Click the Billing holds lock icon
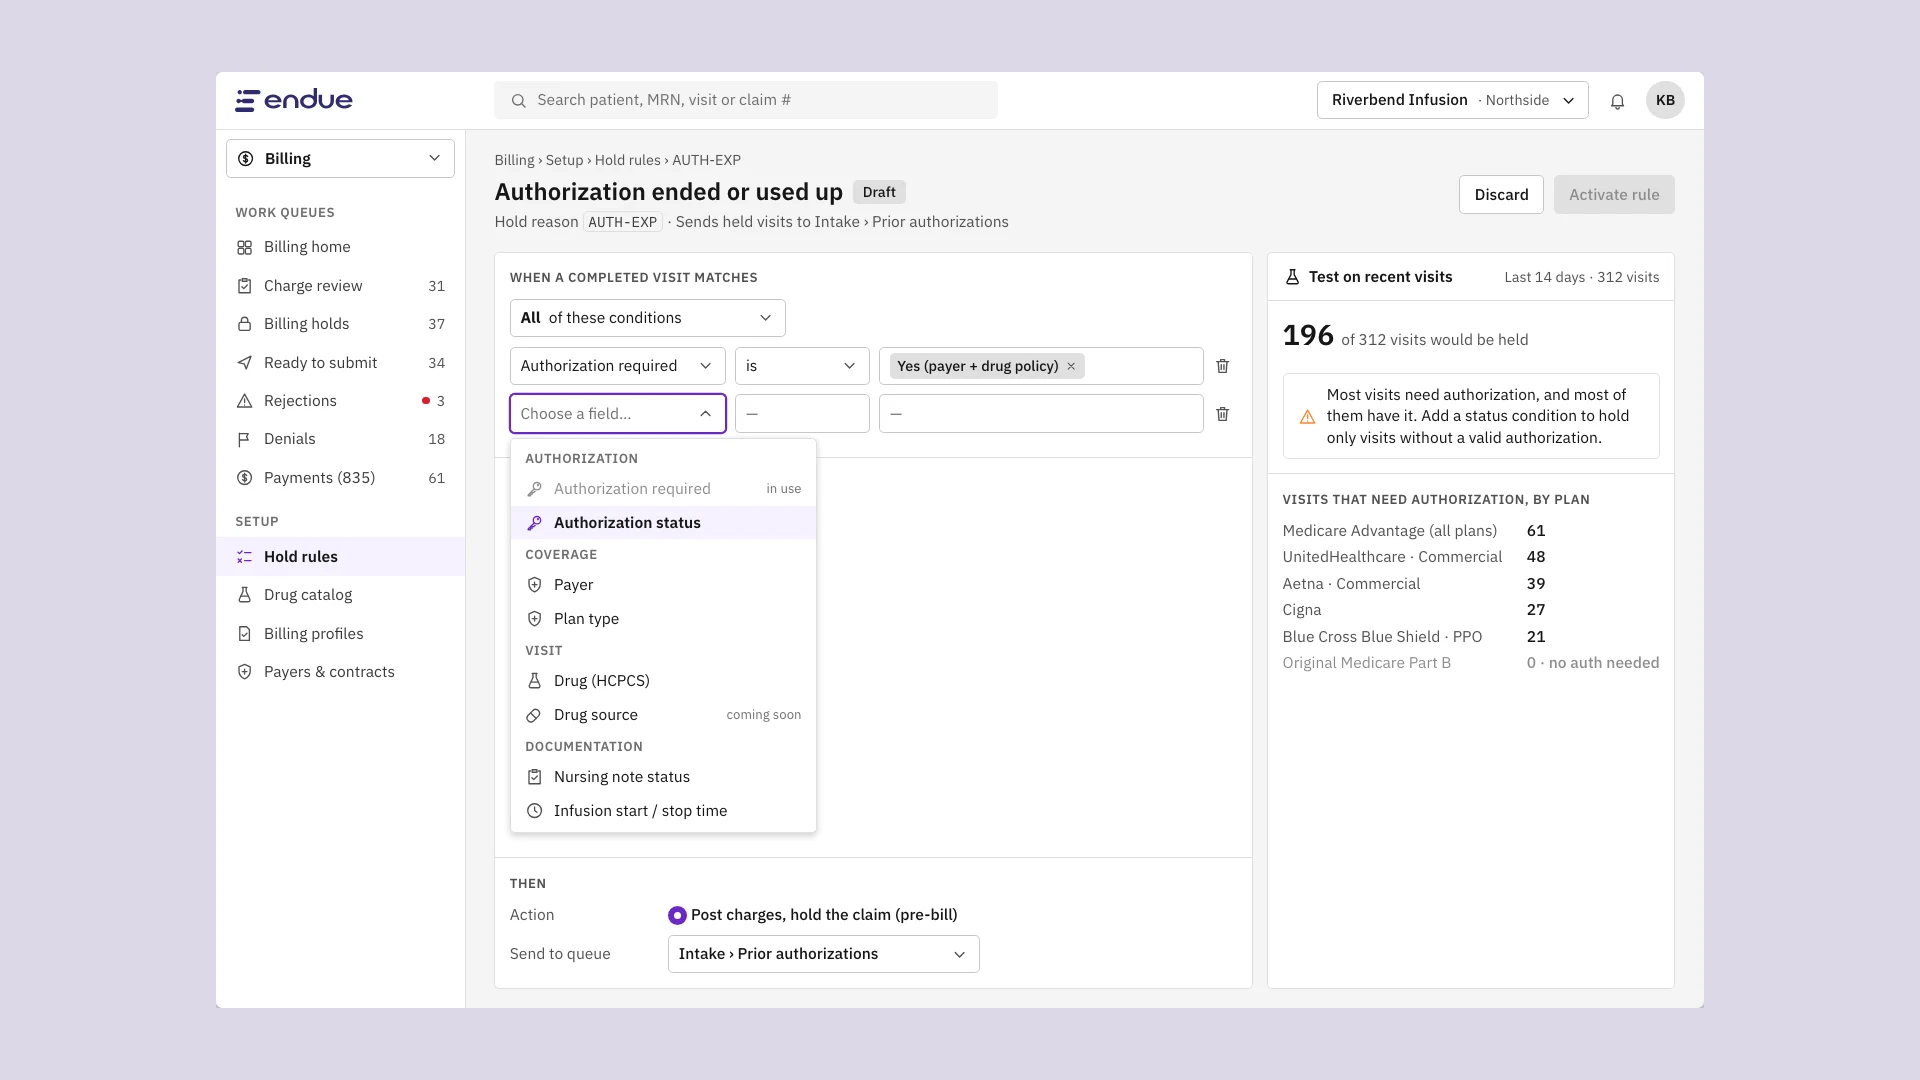The height and width of the screenshot is (1080, 1920). point(244,324)
